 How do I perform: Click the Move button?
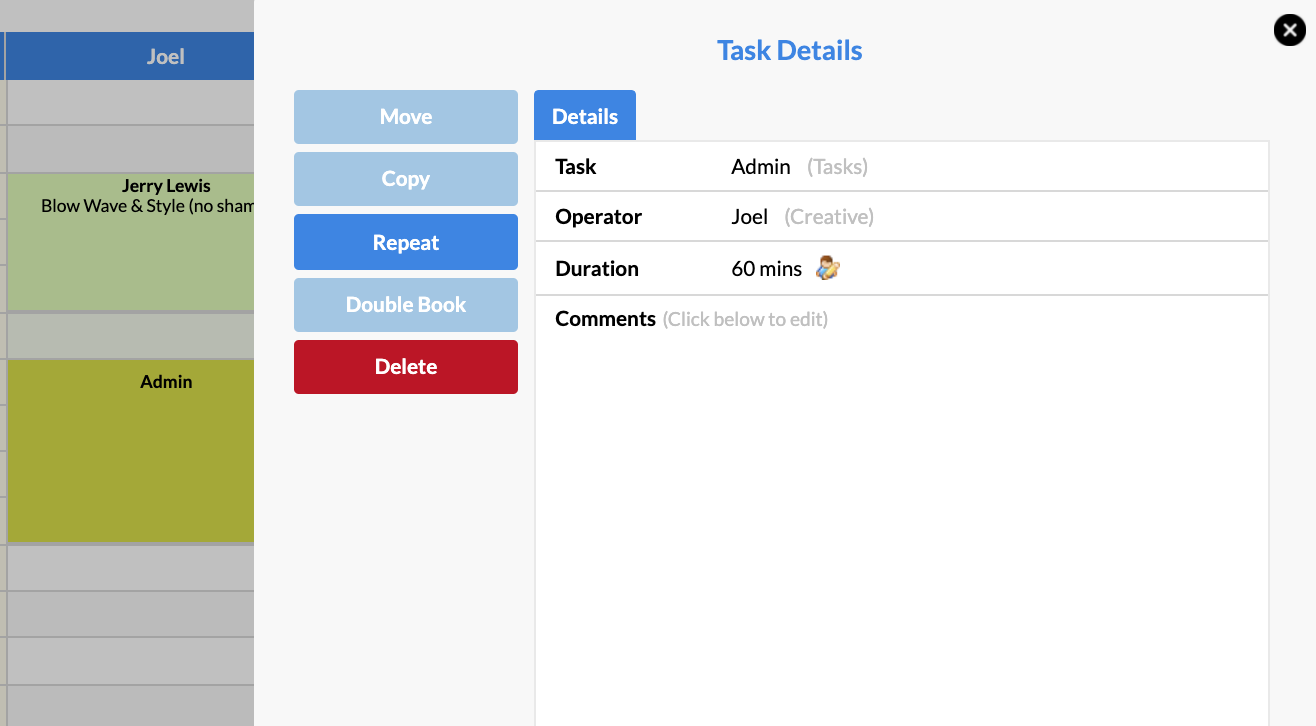(x=405, y=116)
